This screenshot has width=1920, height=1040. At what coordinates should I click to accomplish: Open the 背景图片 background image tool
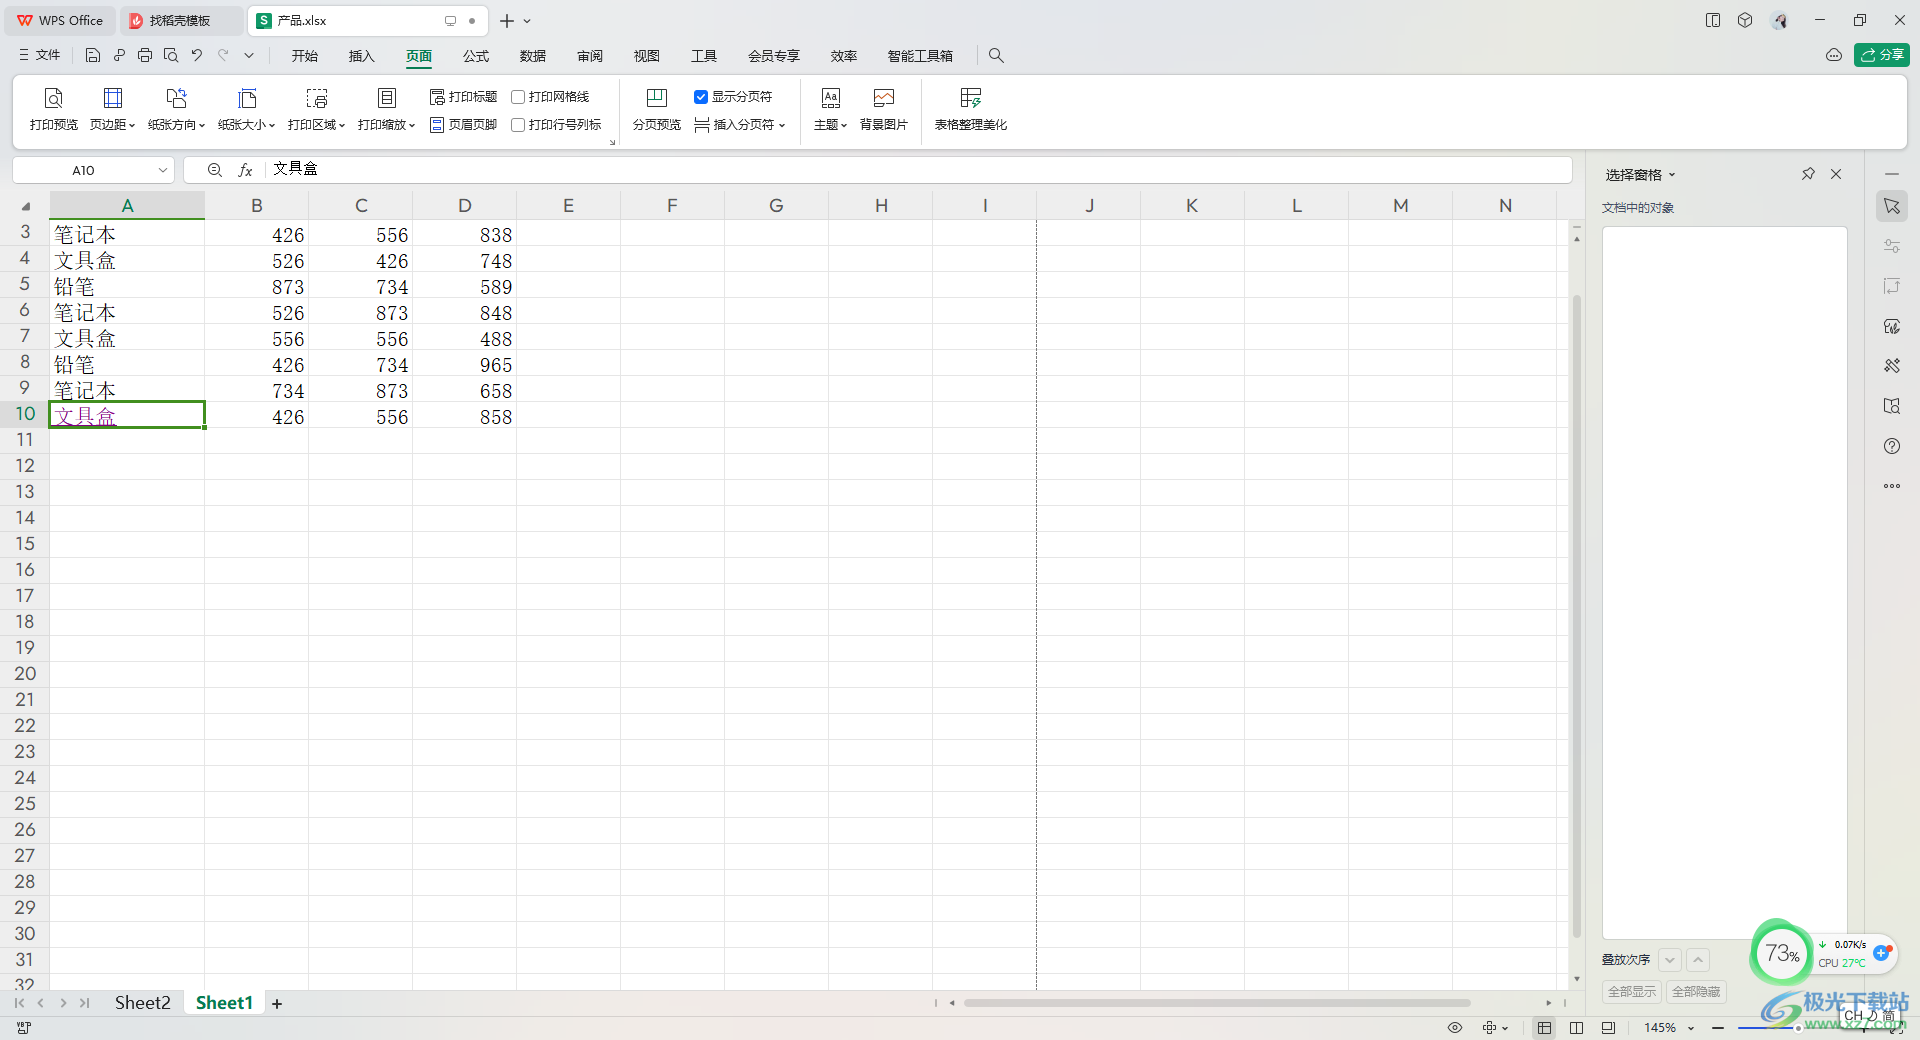[x=884, y=110]
